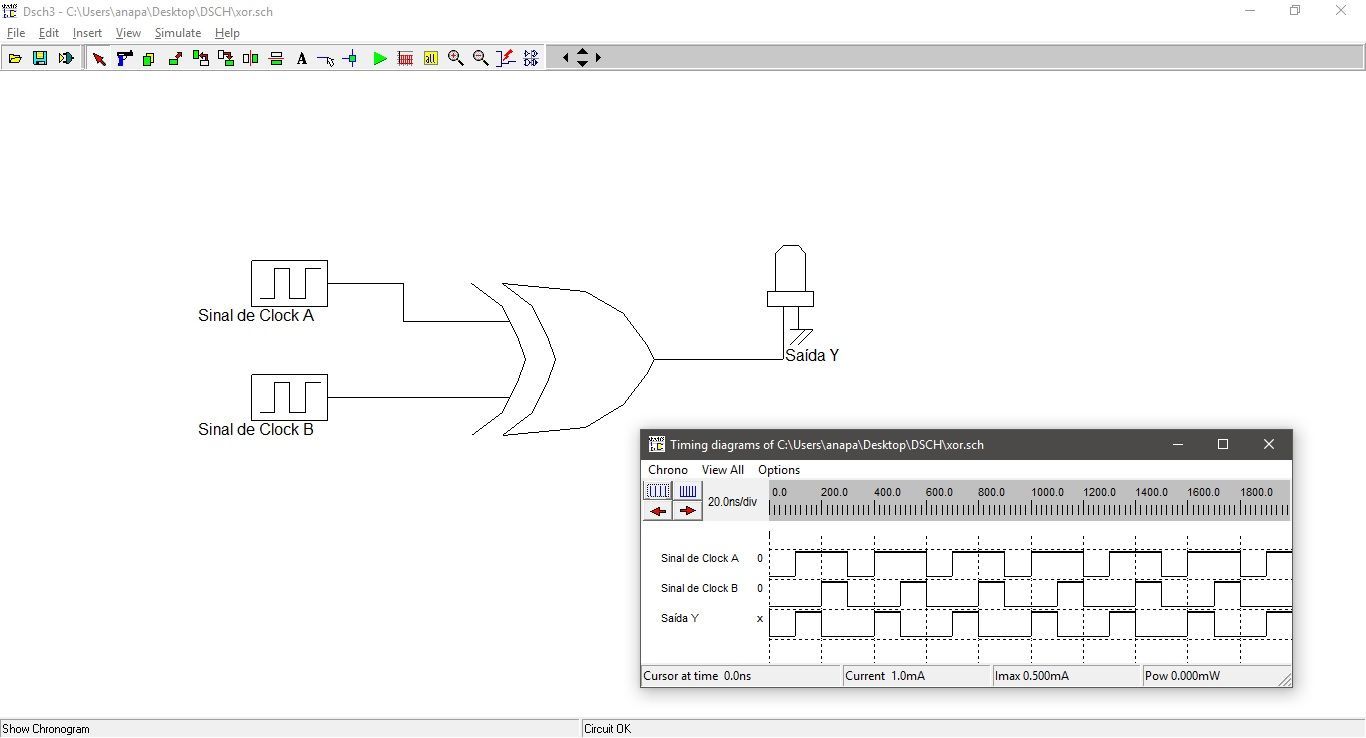Image resolution: width=1366 pixels, height=738 pixels.
Task: Click View All in timing diagrams window
Action: pos(723,470)
